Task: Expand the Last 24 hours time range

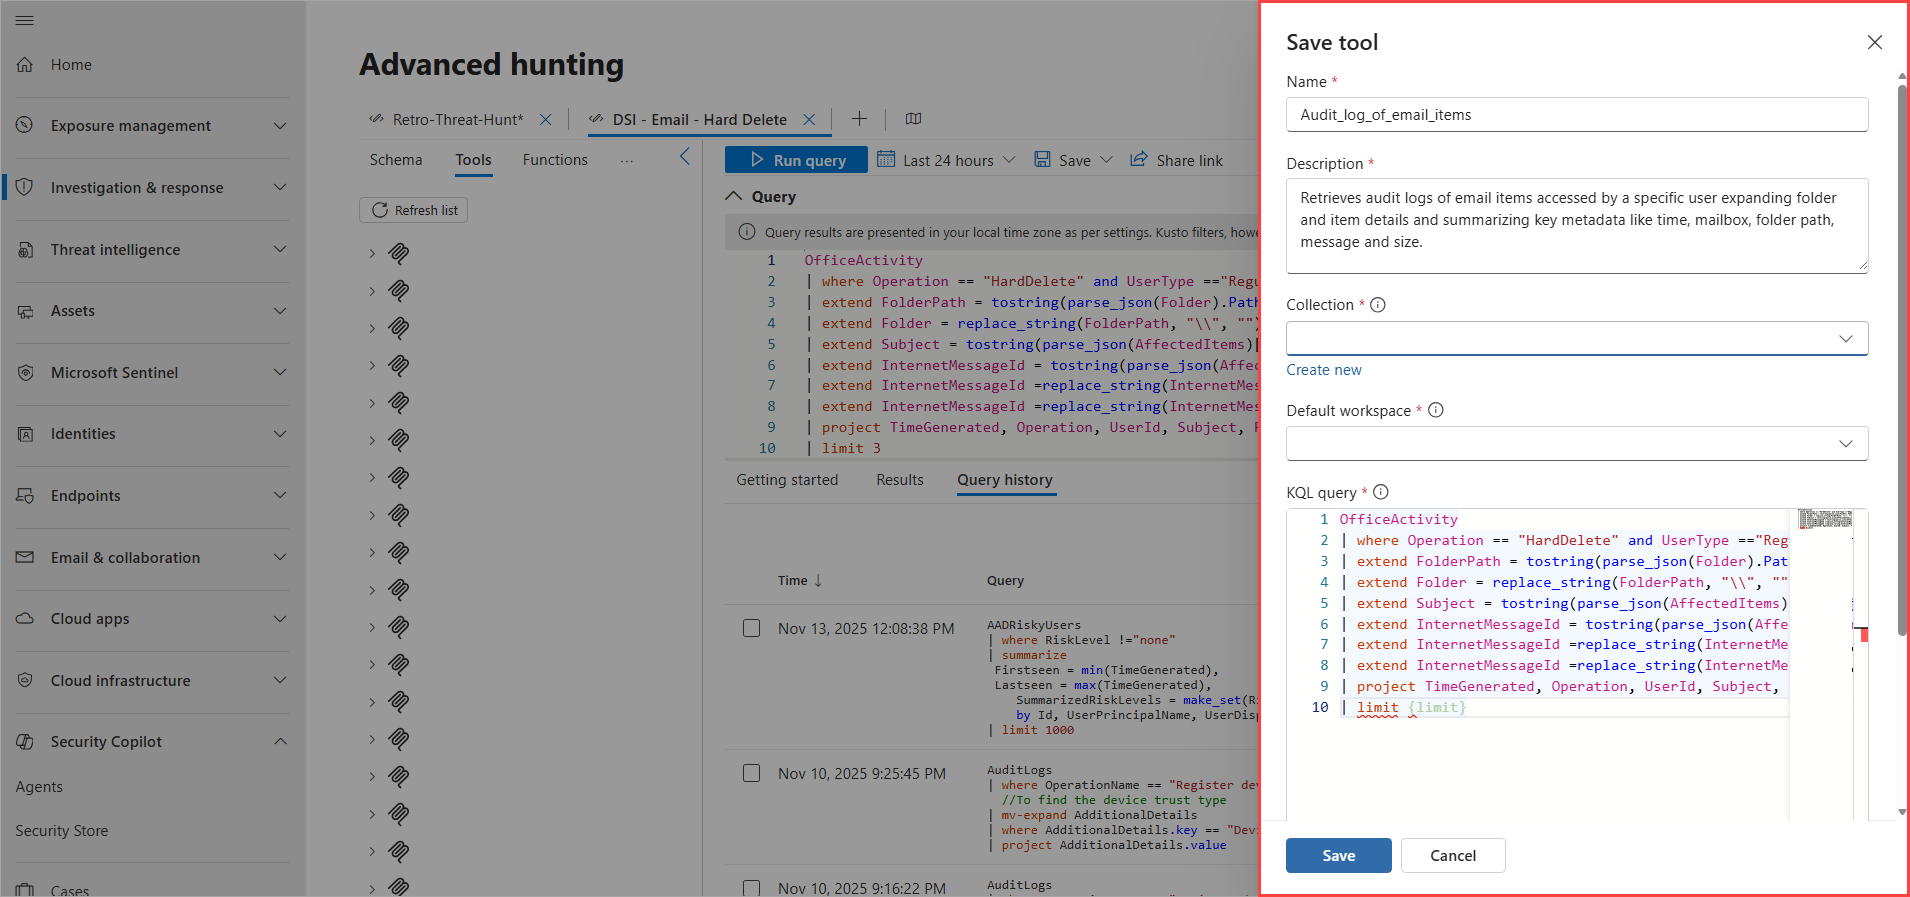Action: 946,160
